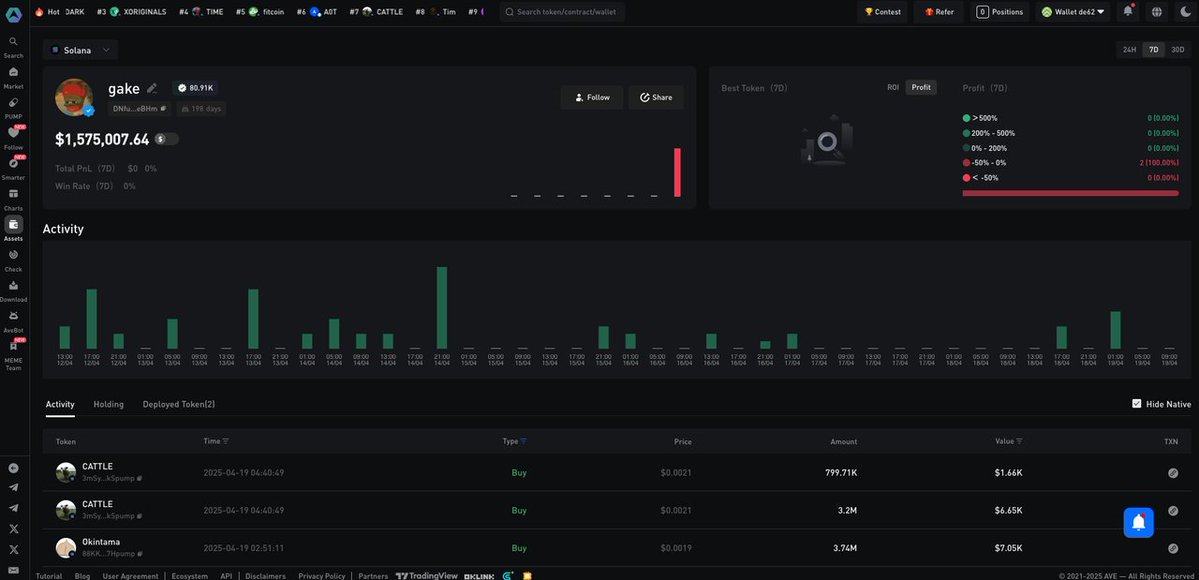The width and height of the screenshot is (1199, 580).
Task: Click the AveBot sidebar icon
Action: pyautogui.click(x=13, y=315)
